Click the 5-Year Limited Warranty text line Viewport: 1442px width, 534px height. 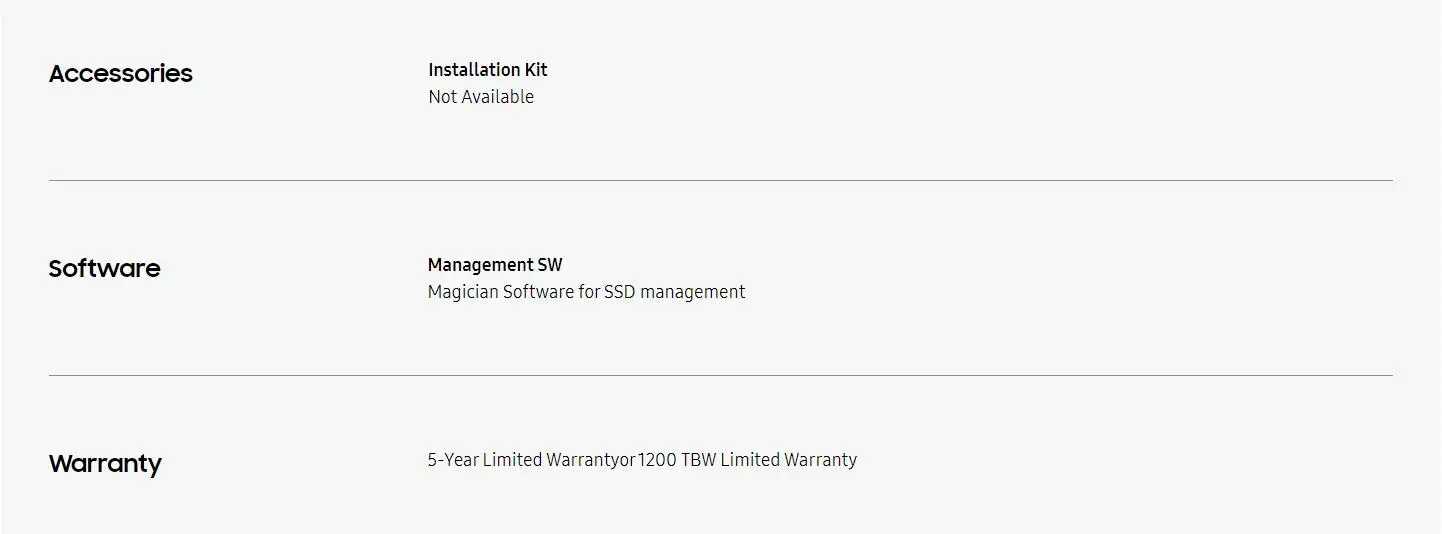coord(641,460)
